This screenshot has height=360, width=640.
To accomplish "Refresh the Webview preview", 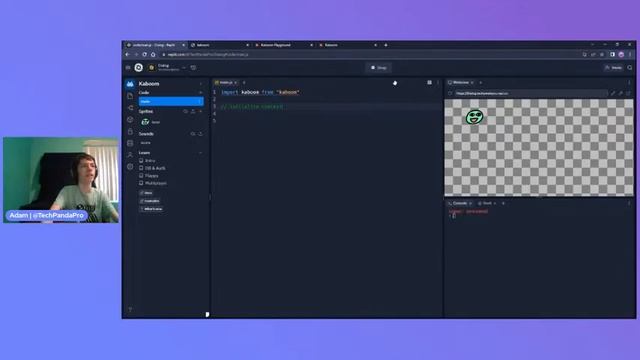I will point(450,93).
